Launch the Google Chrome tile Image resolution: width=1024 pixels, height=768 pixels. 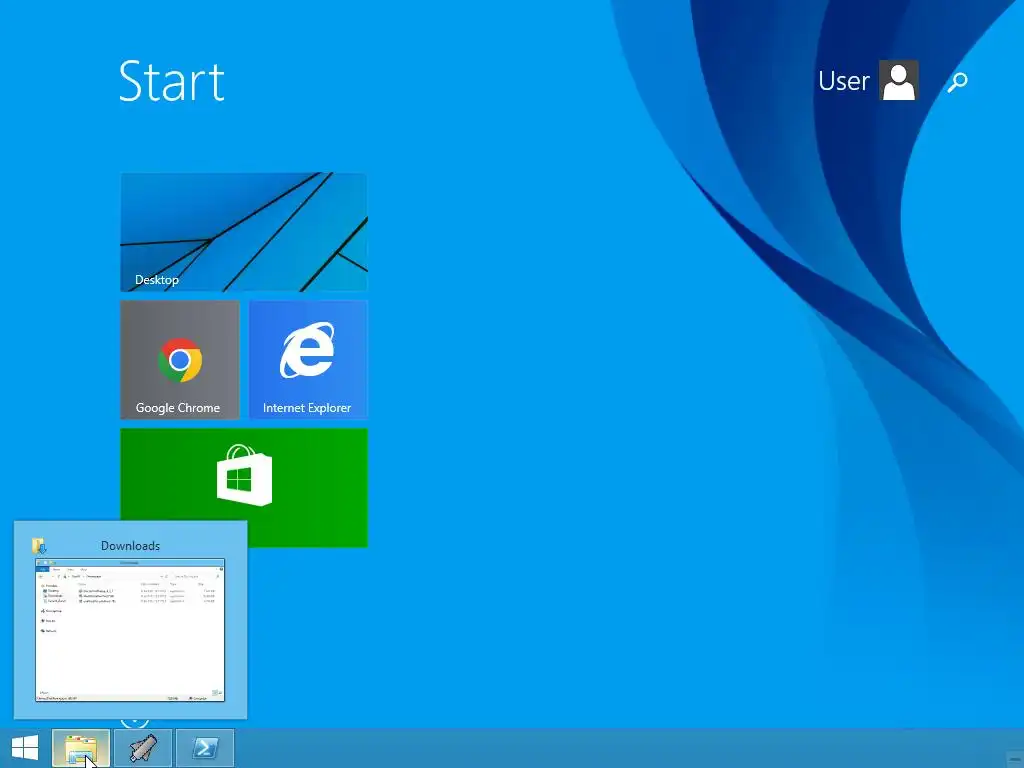point(180,360)
